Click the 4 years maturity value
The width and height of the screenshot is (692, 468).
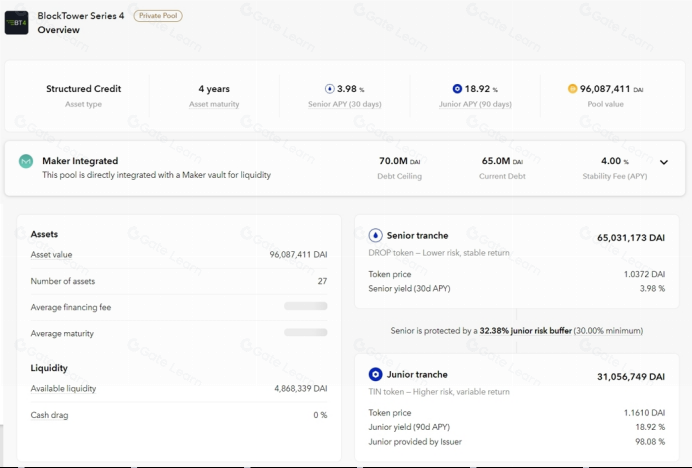click(214, 89)
